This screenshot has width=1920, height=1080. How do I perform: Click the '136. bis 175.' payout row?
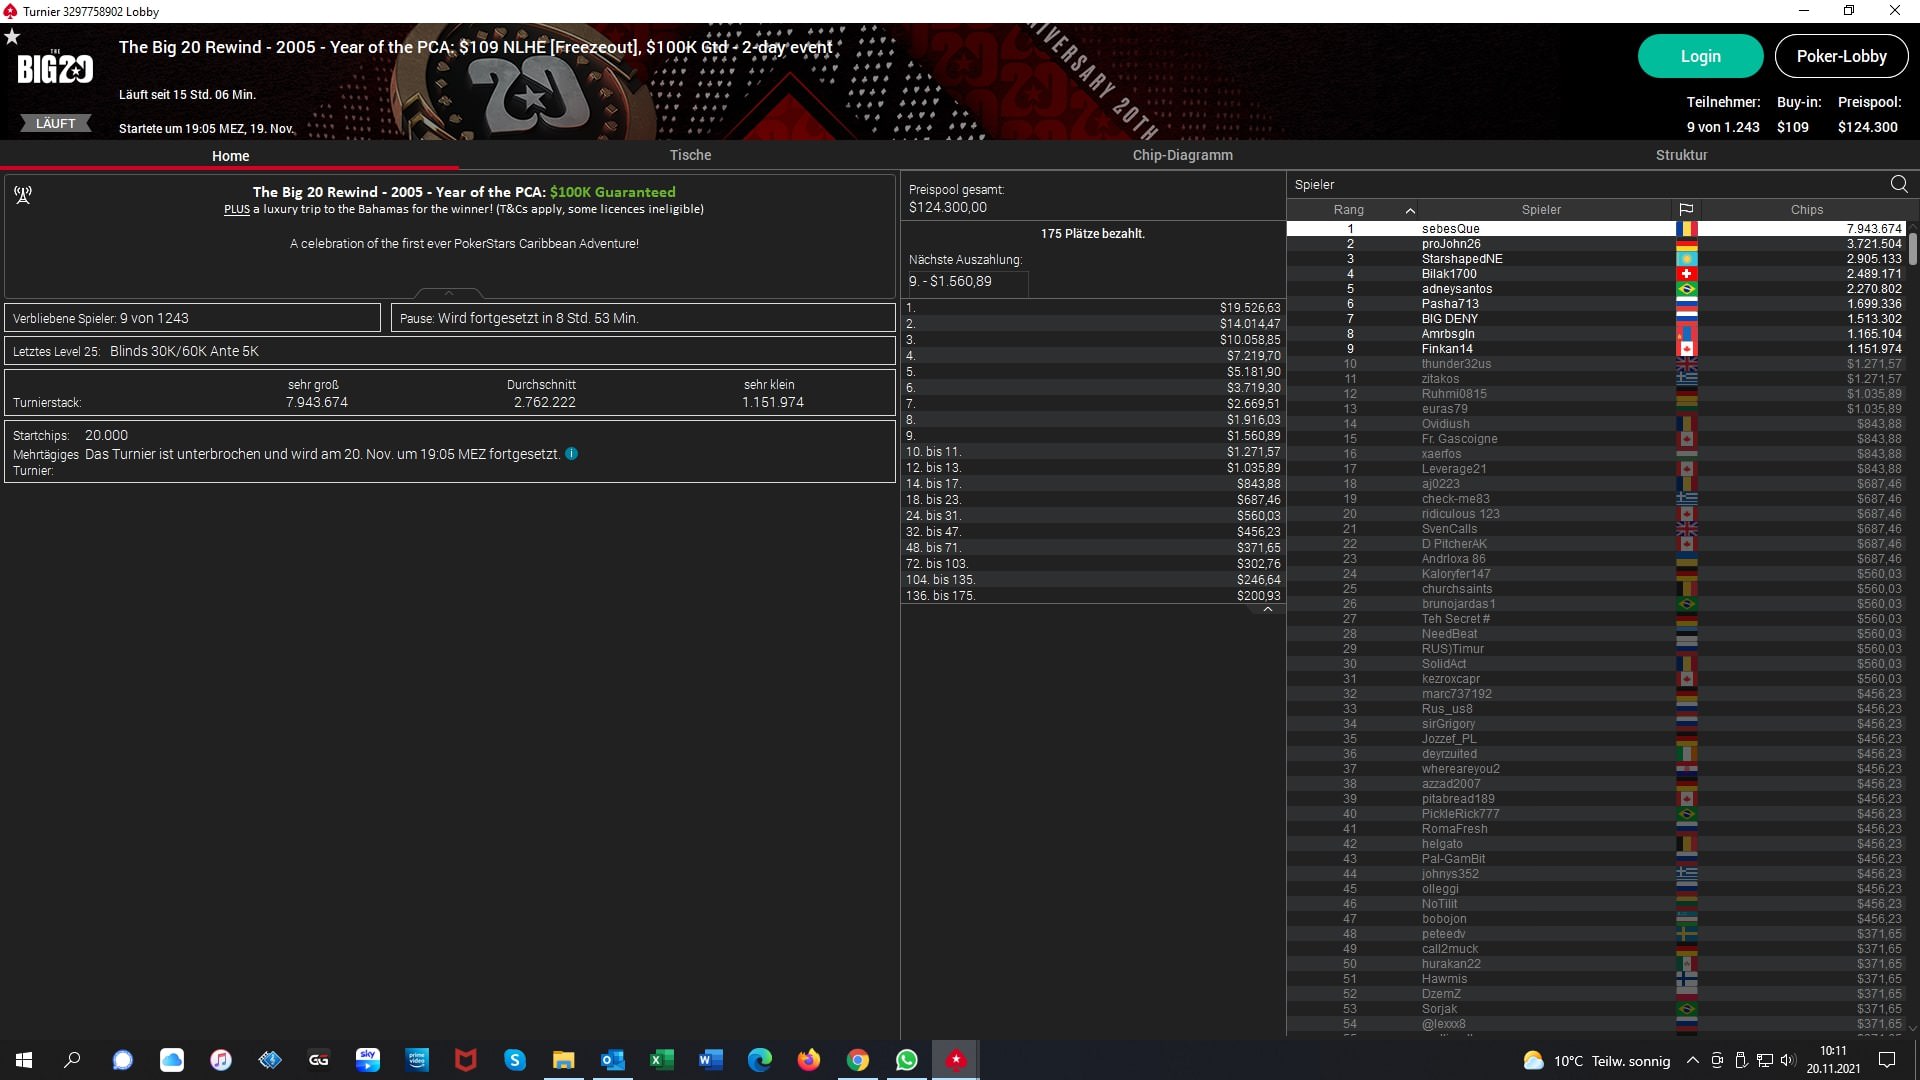pyautogui.click(x=1093, y=596)
